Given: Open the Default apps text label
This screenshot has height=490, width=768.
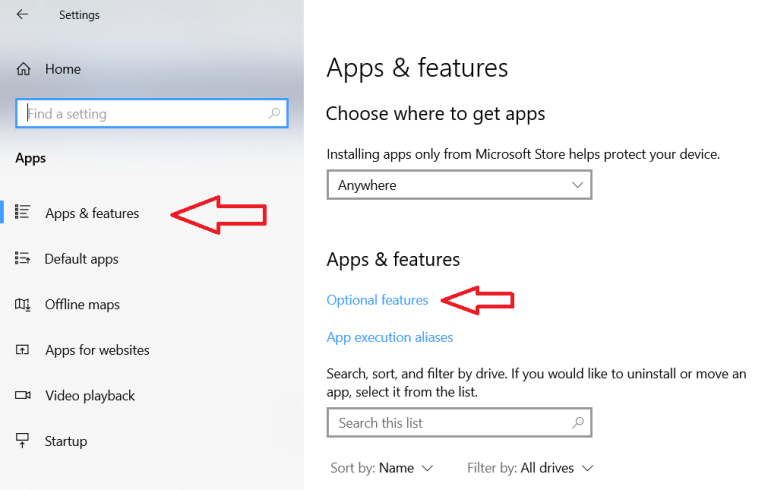Looking at the screenshot, I should [82, 259].
